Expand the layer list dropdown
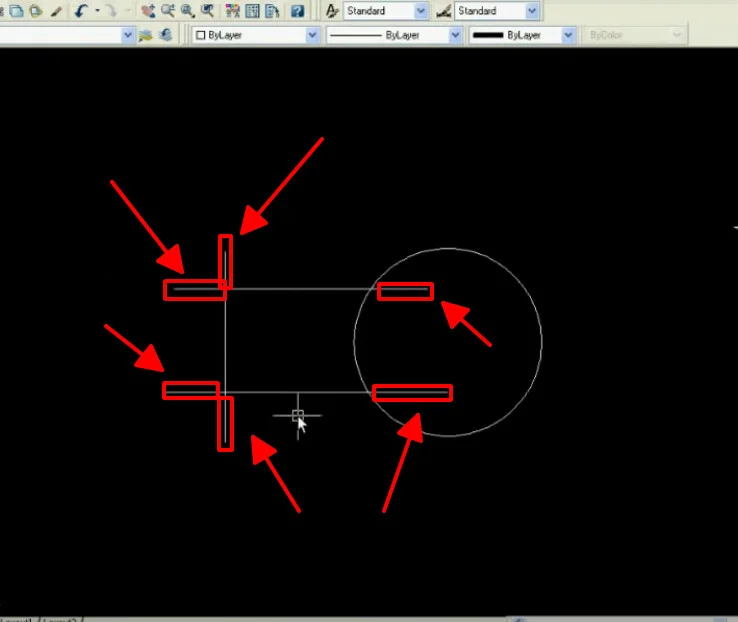 click(127, 35)
